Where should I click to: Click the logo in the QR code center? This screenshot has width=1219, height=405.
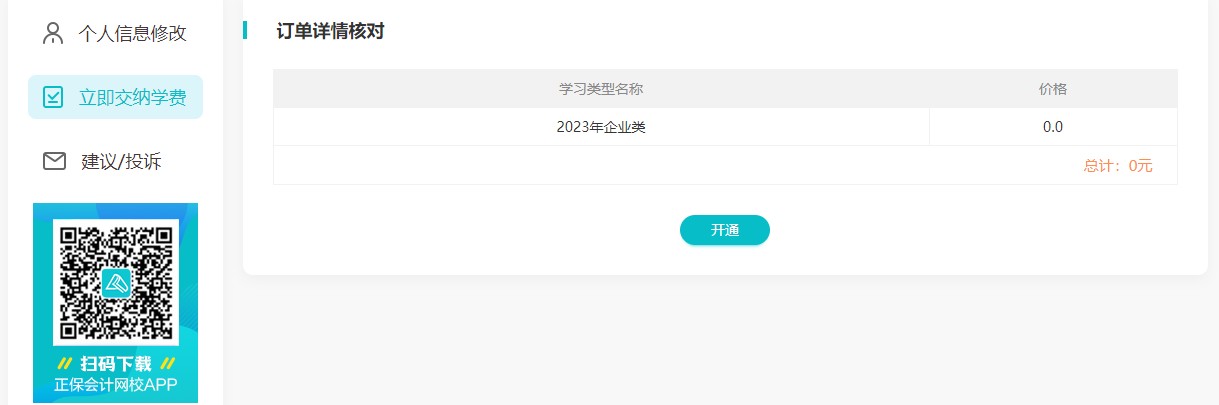tap(116, 283)
